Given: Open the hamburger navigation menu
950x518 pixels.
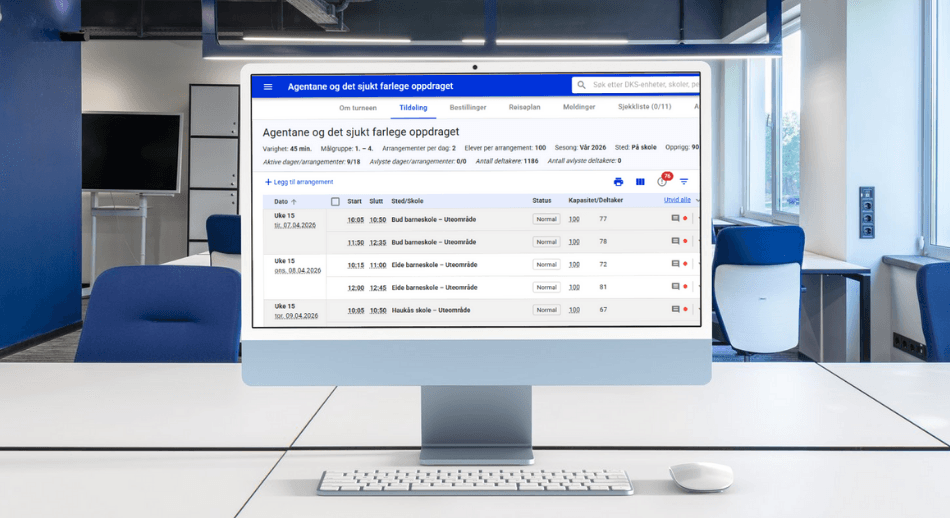Looking at the screenshot, I should click(x=268, y=87).
